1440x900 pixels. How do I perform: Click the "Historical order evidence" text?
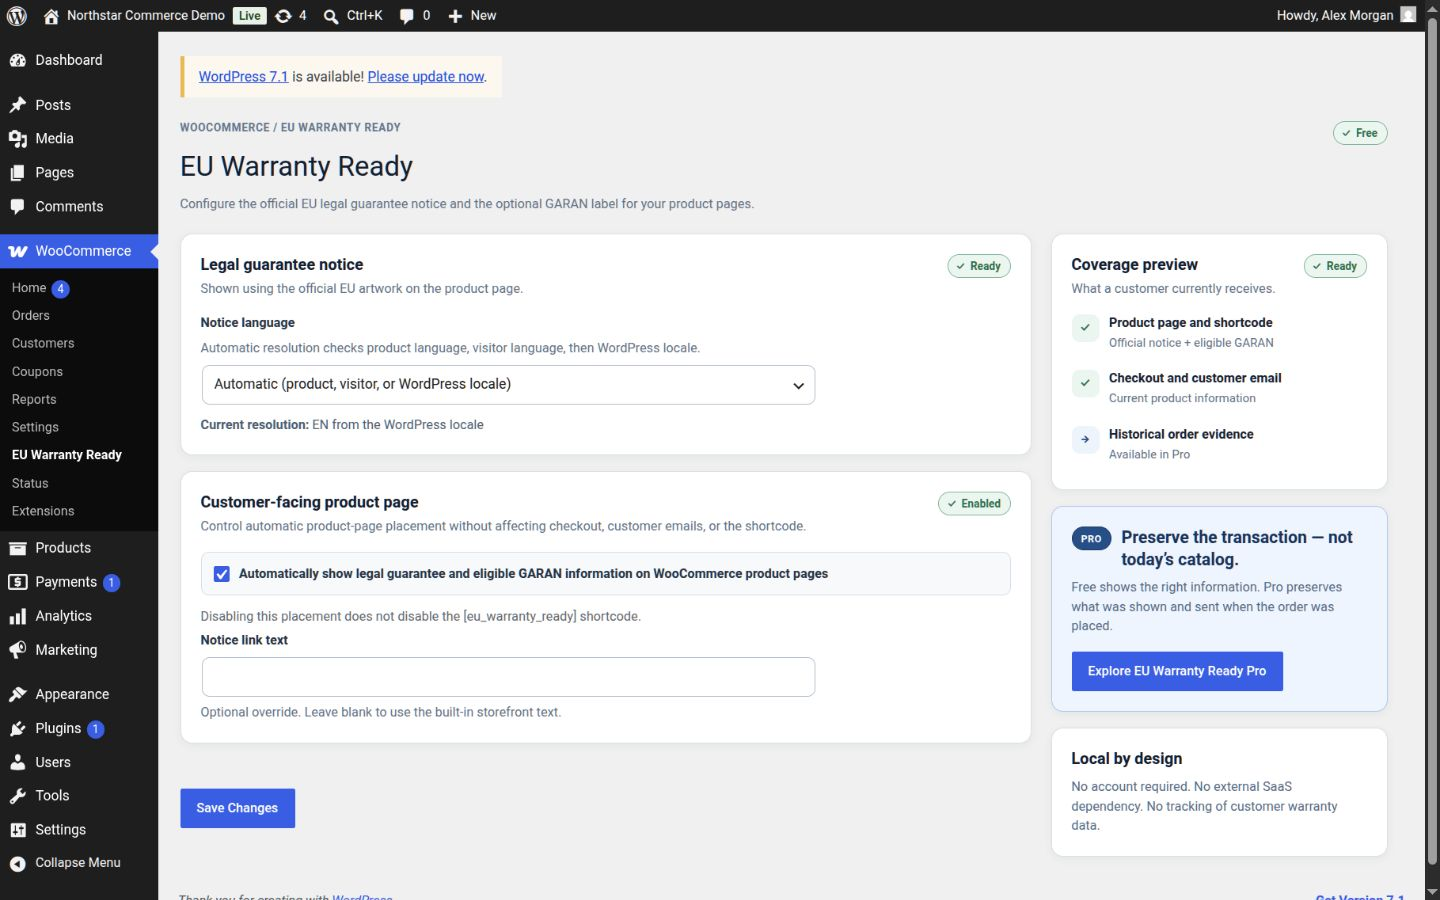point(1181,435)
